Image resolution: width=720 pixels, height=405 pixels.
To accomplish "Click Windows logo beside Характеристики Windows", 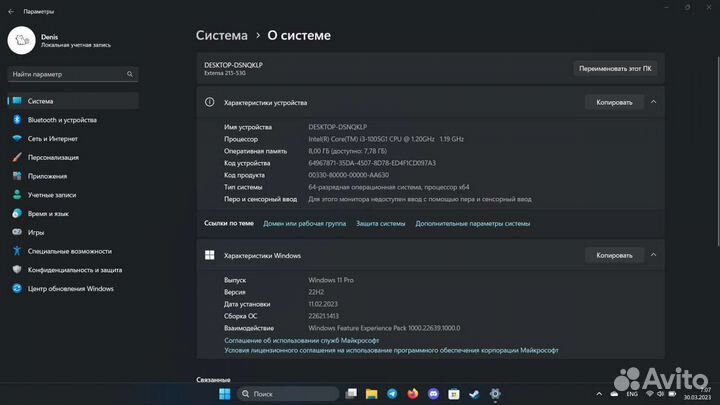I will 209,255.
